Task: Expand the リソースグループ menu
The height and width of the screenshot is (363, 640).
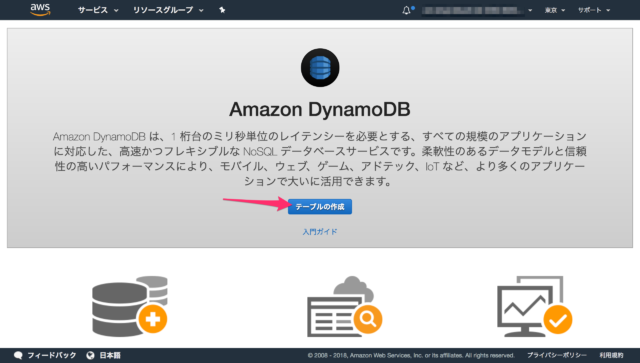Action: [168, 10]
